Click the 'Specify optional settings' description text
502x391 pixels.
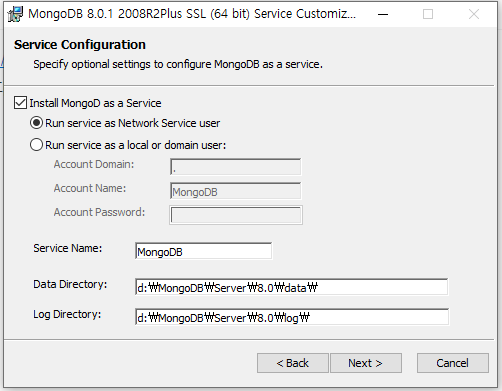178,64
